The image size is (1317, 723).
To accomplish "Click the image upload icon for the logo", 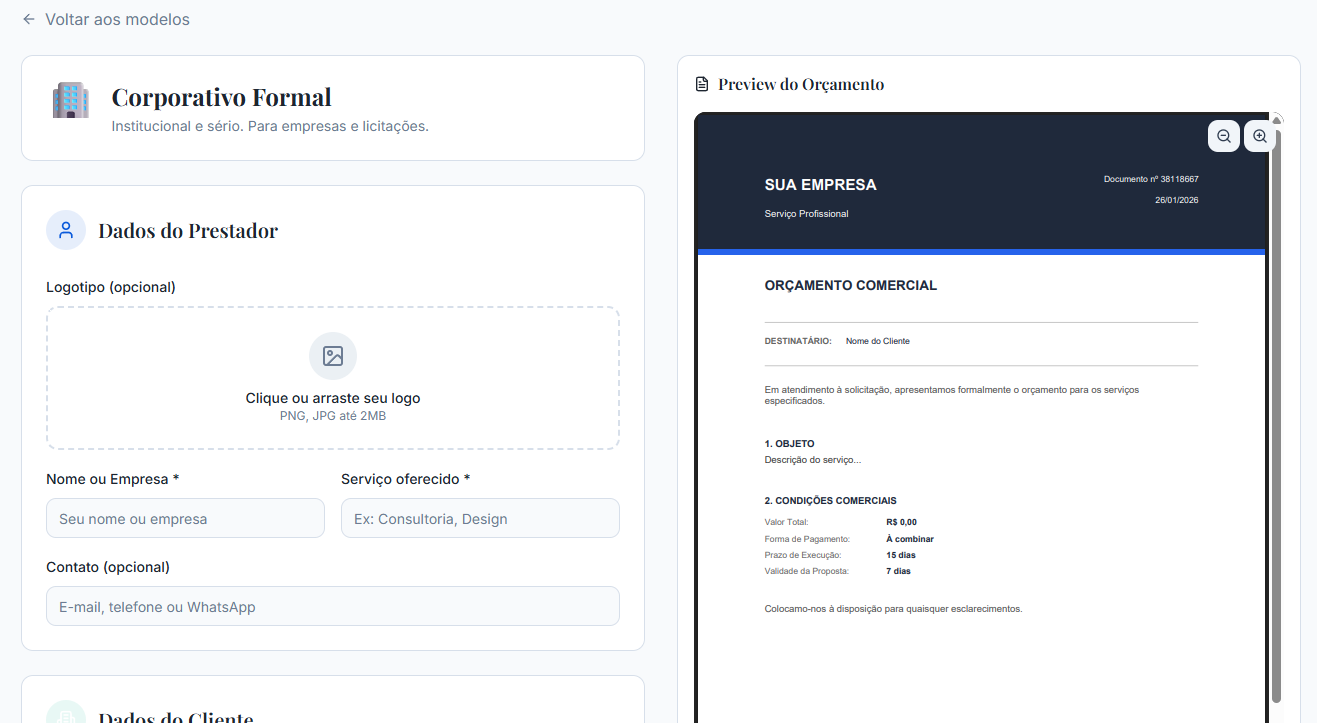I will click(333, 356).
